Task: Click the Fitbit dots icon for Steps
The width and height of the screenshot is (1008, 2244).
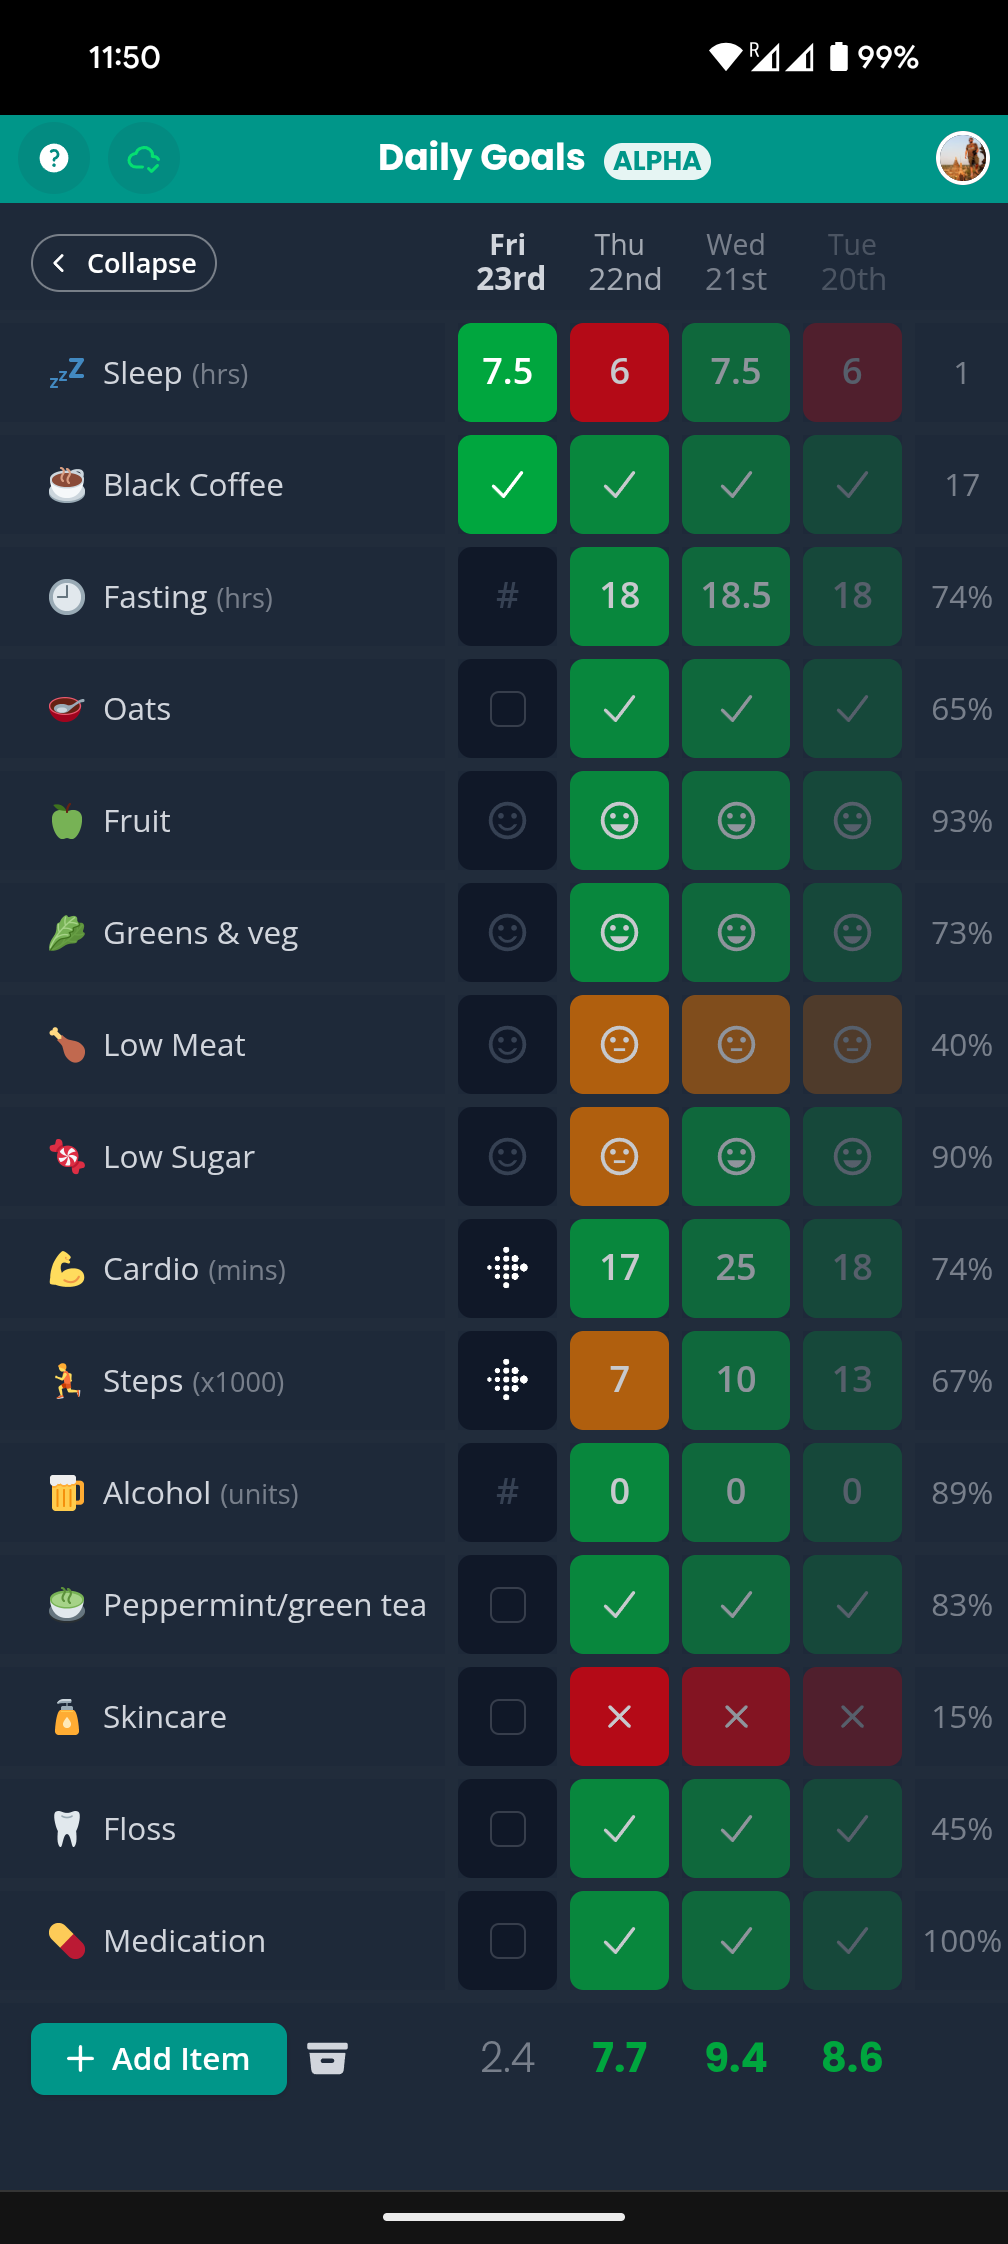Action: [507, 1380]
